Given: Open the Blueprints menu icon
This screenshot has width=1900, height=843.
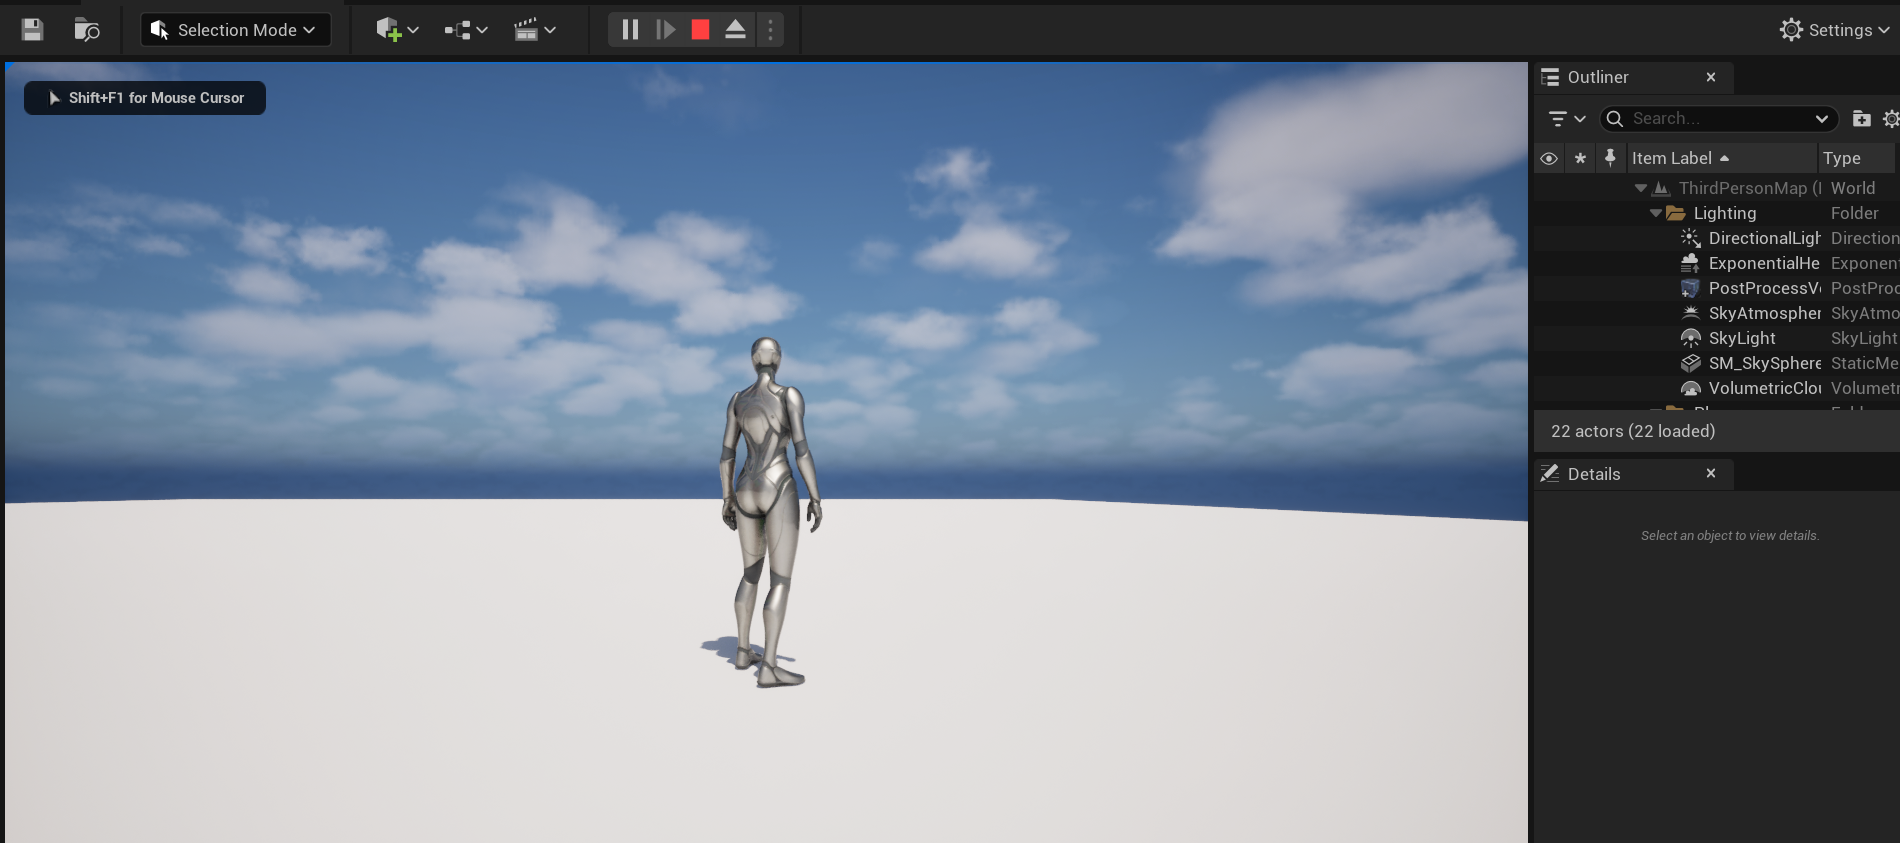Looking at the screenshot, I should pyautogui.click(x=466, y=30).
